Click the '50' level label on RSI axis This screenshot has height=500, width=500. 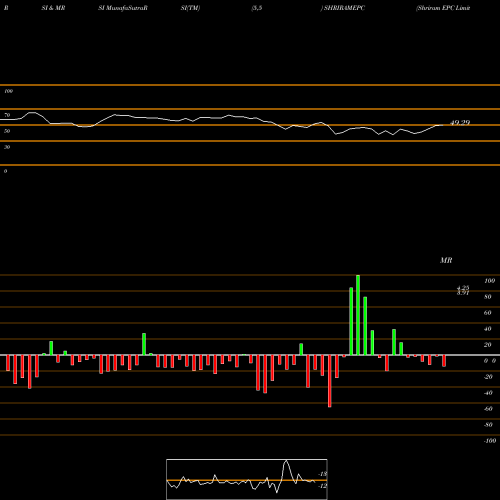[7, 131]
